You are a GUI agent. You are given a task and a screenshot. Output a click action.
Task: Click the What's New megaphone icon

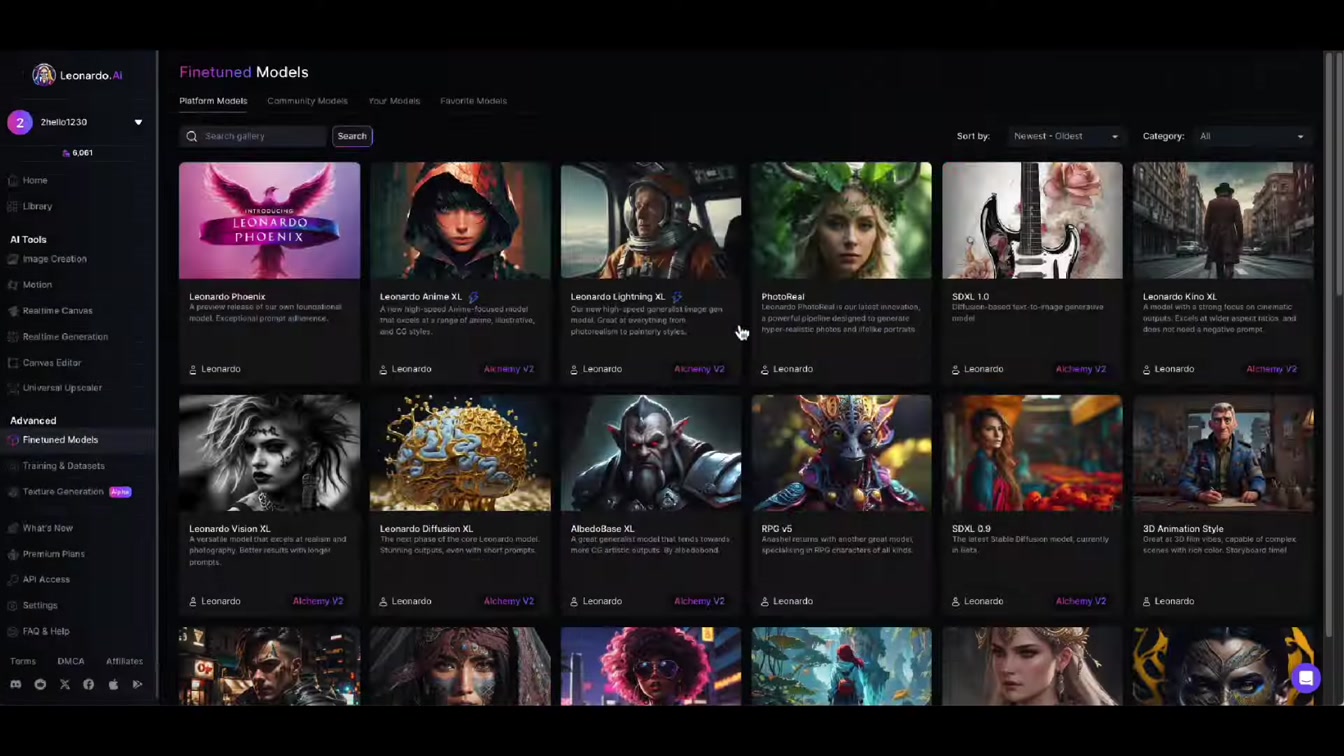click(x=13, y=528)
